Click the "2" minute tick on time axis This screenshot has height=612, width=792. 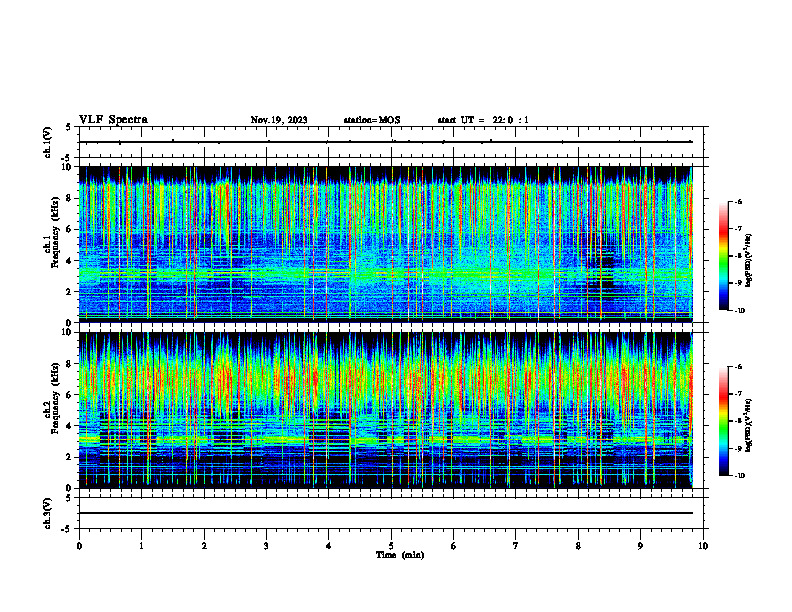204,546
